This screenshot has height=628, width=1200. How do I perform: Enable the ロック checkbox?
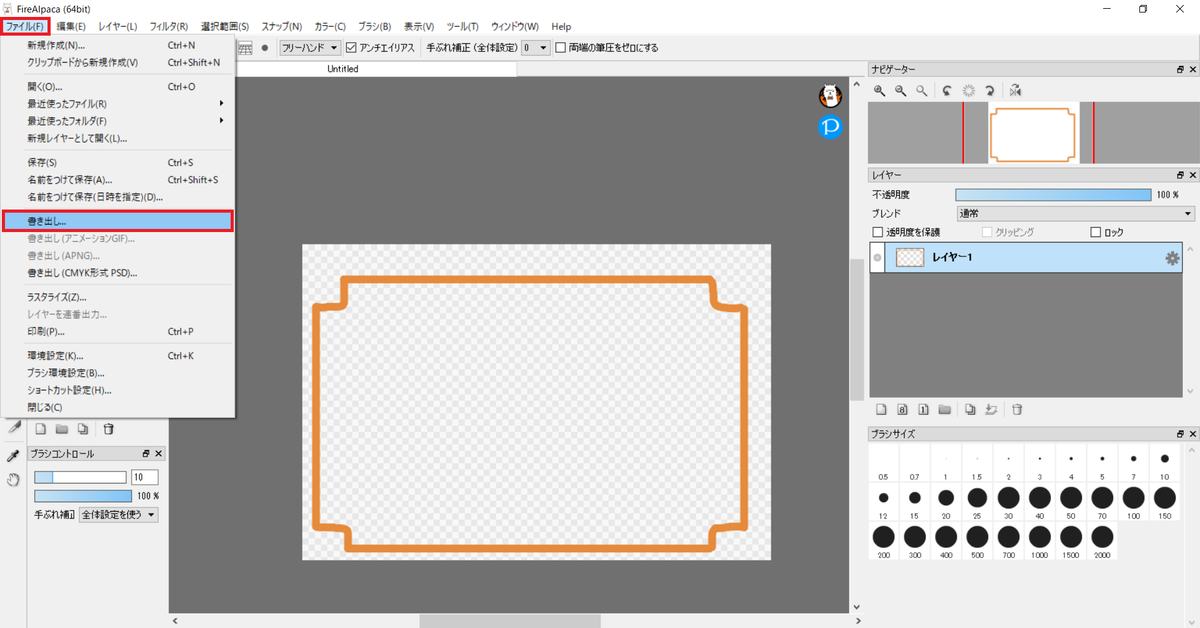click(1095, 232)
